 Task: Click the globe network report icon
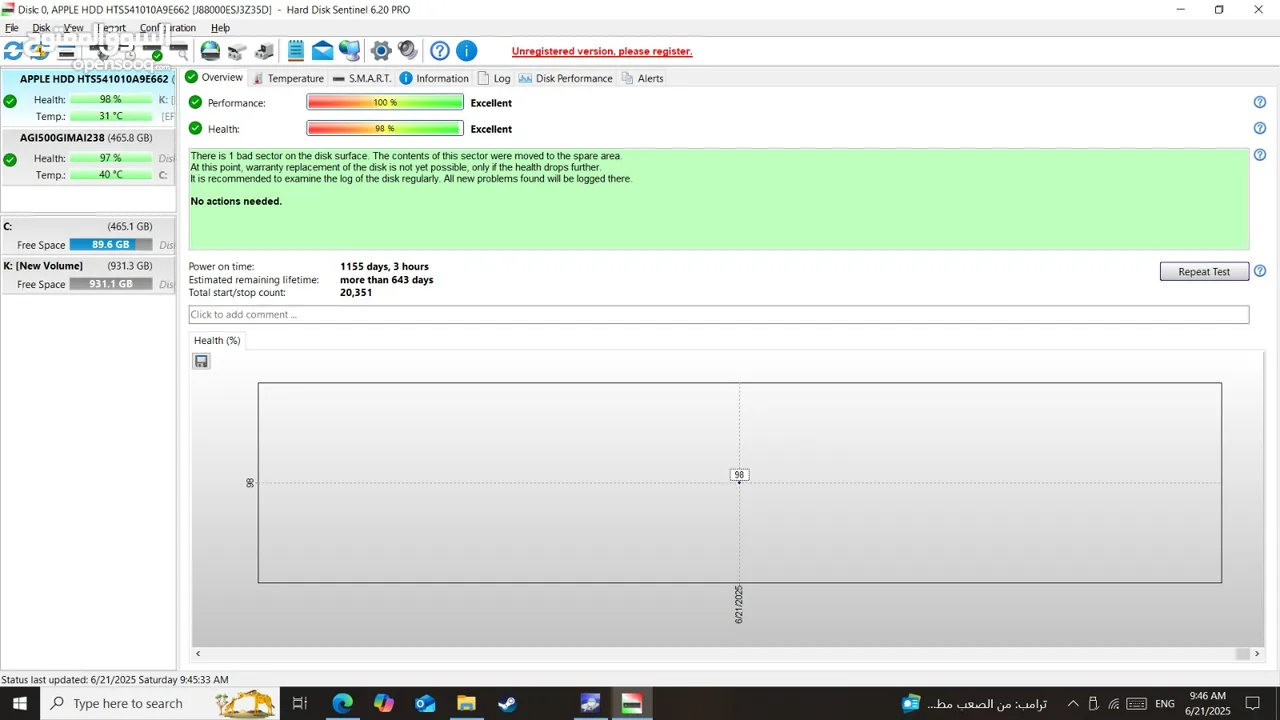(x=349, y=51)
